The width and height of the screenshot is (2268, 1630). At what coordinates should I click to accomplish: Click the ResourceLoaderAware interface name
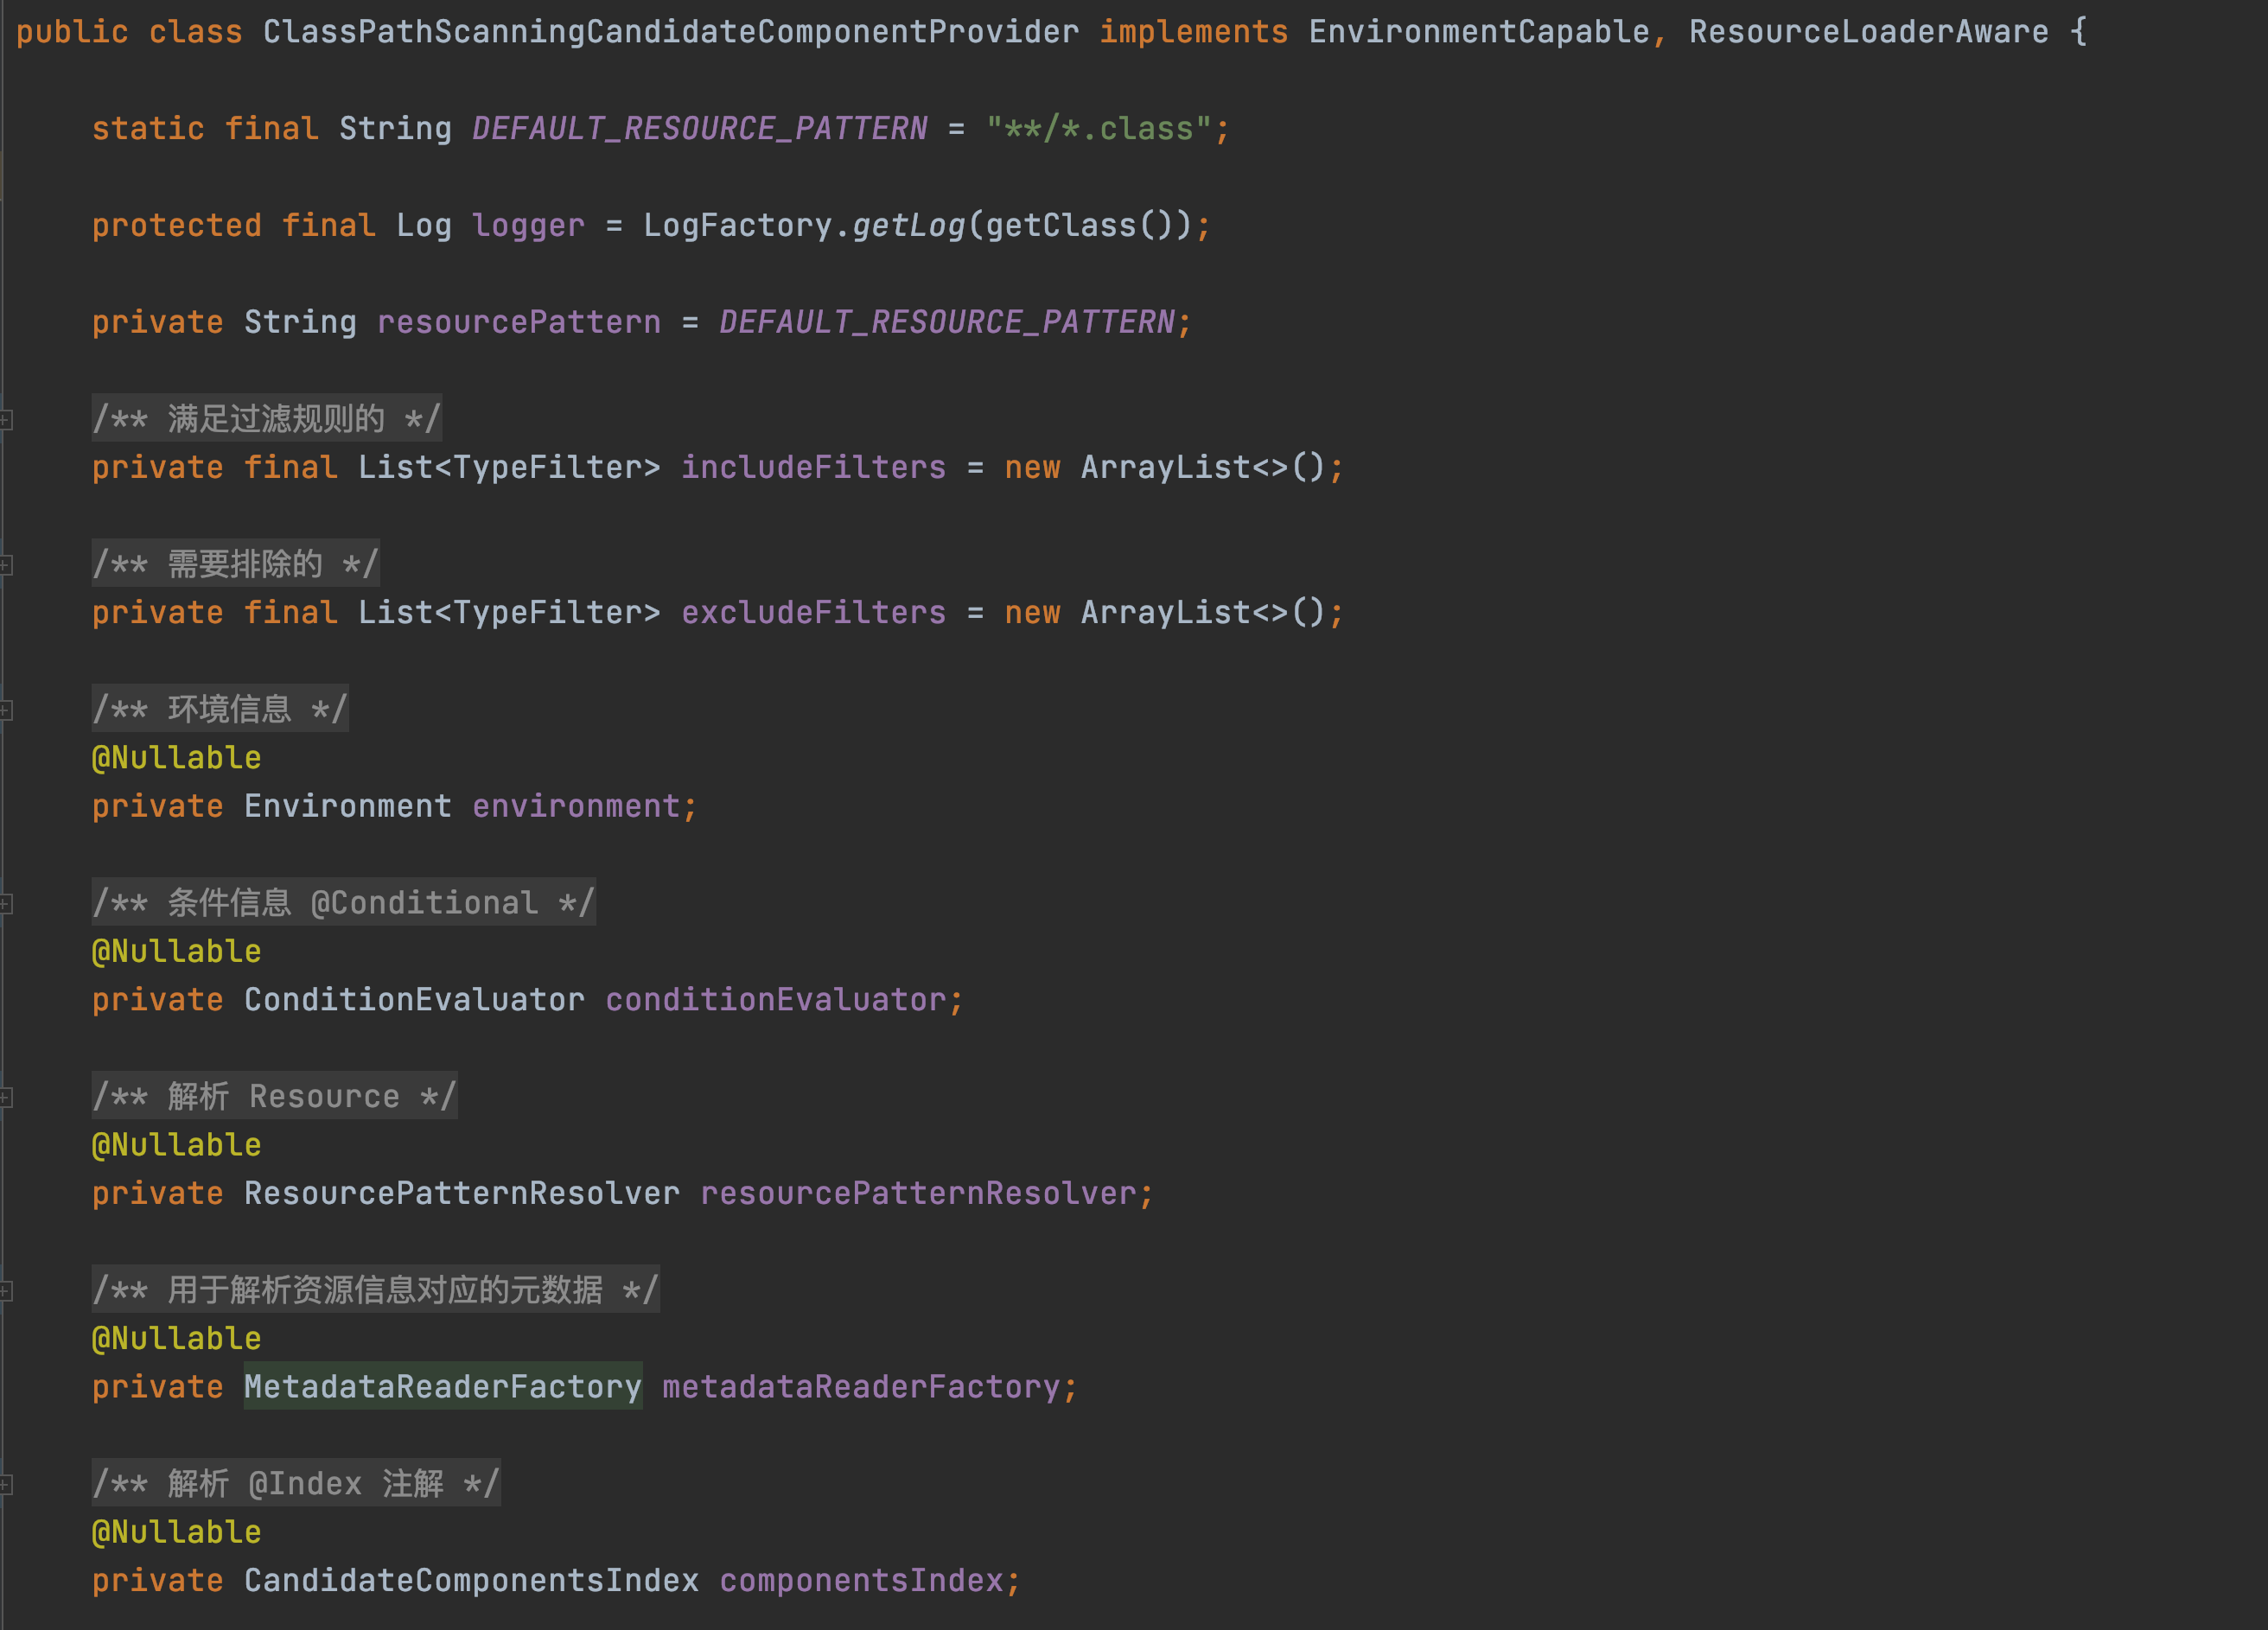tap(1868, 32)
